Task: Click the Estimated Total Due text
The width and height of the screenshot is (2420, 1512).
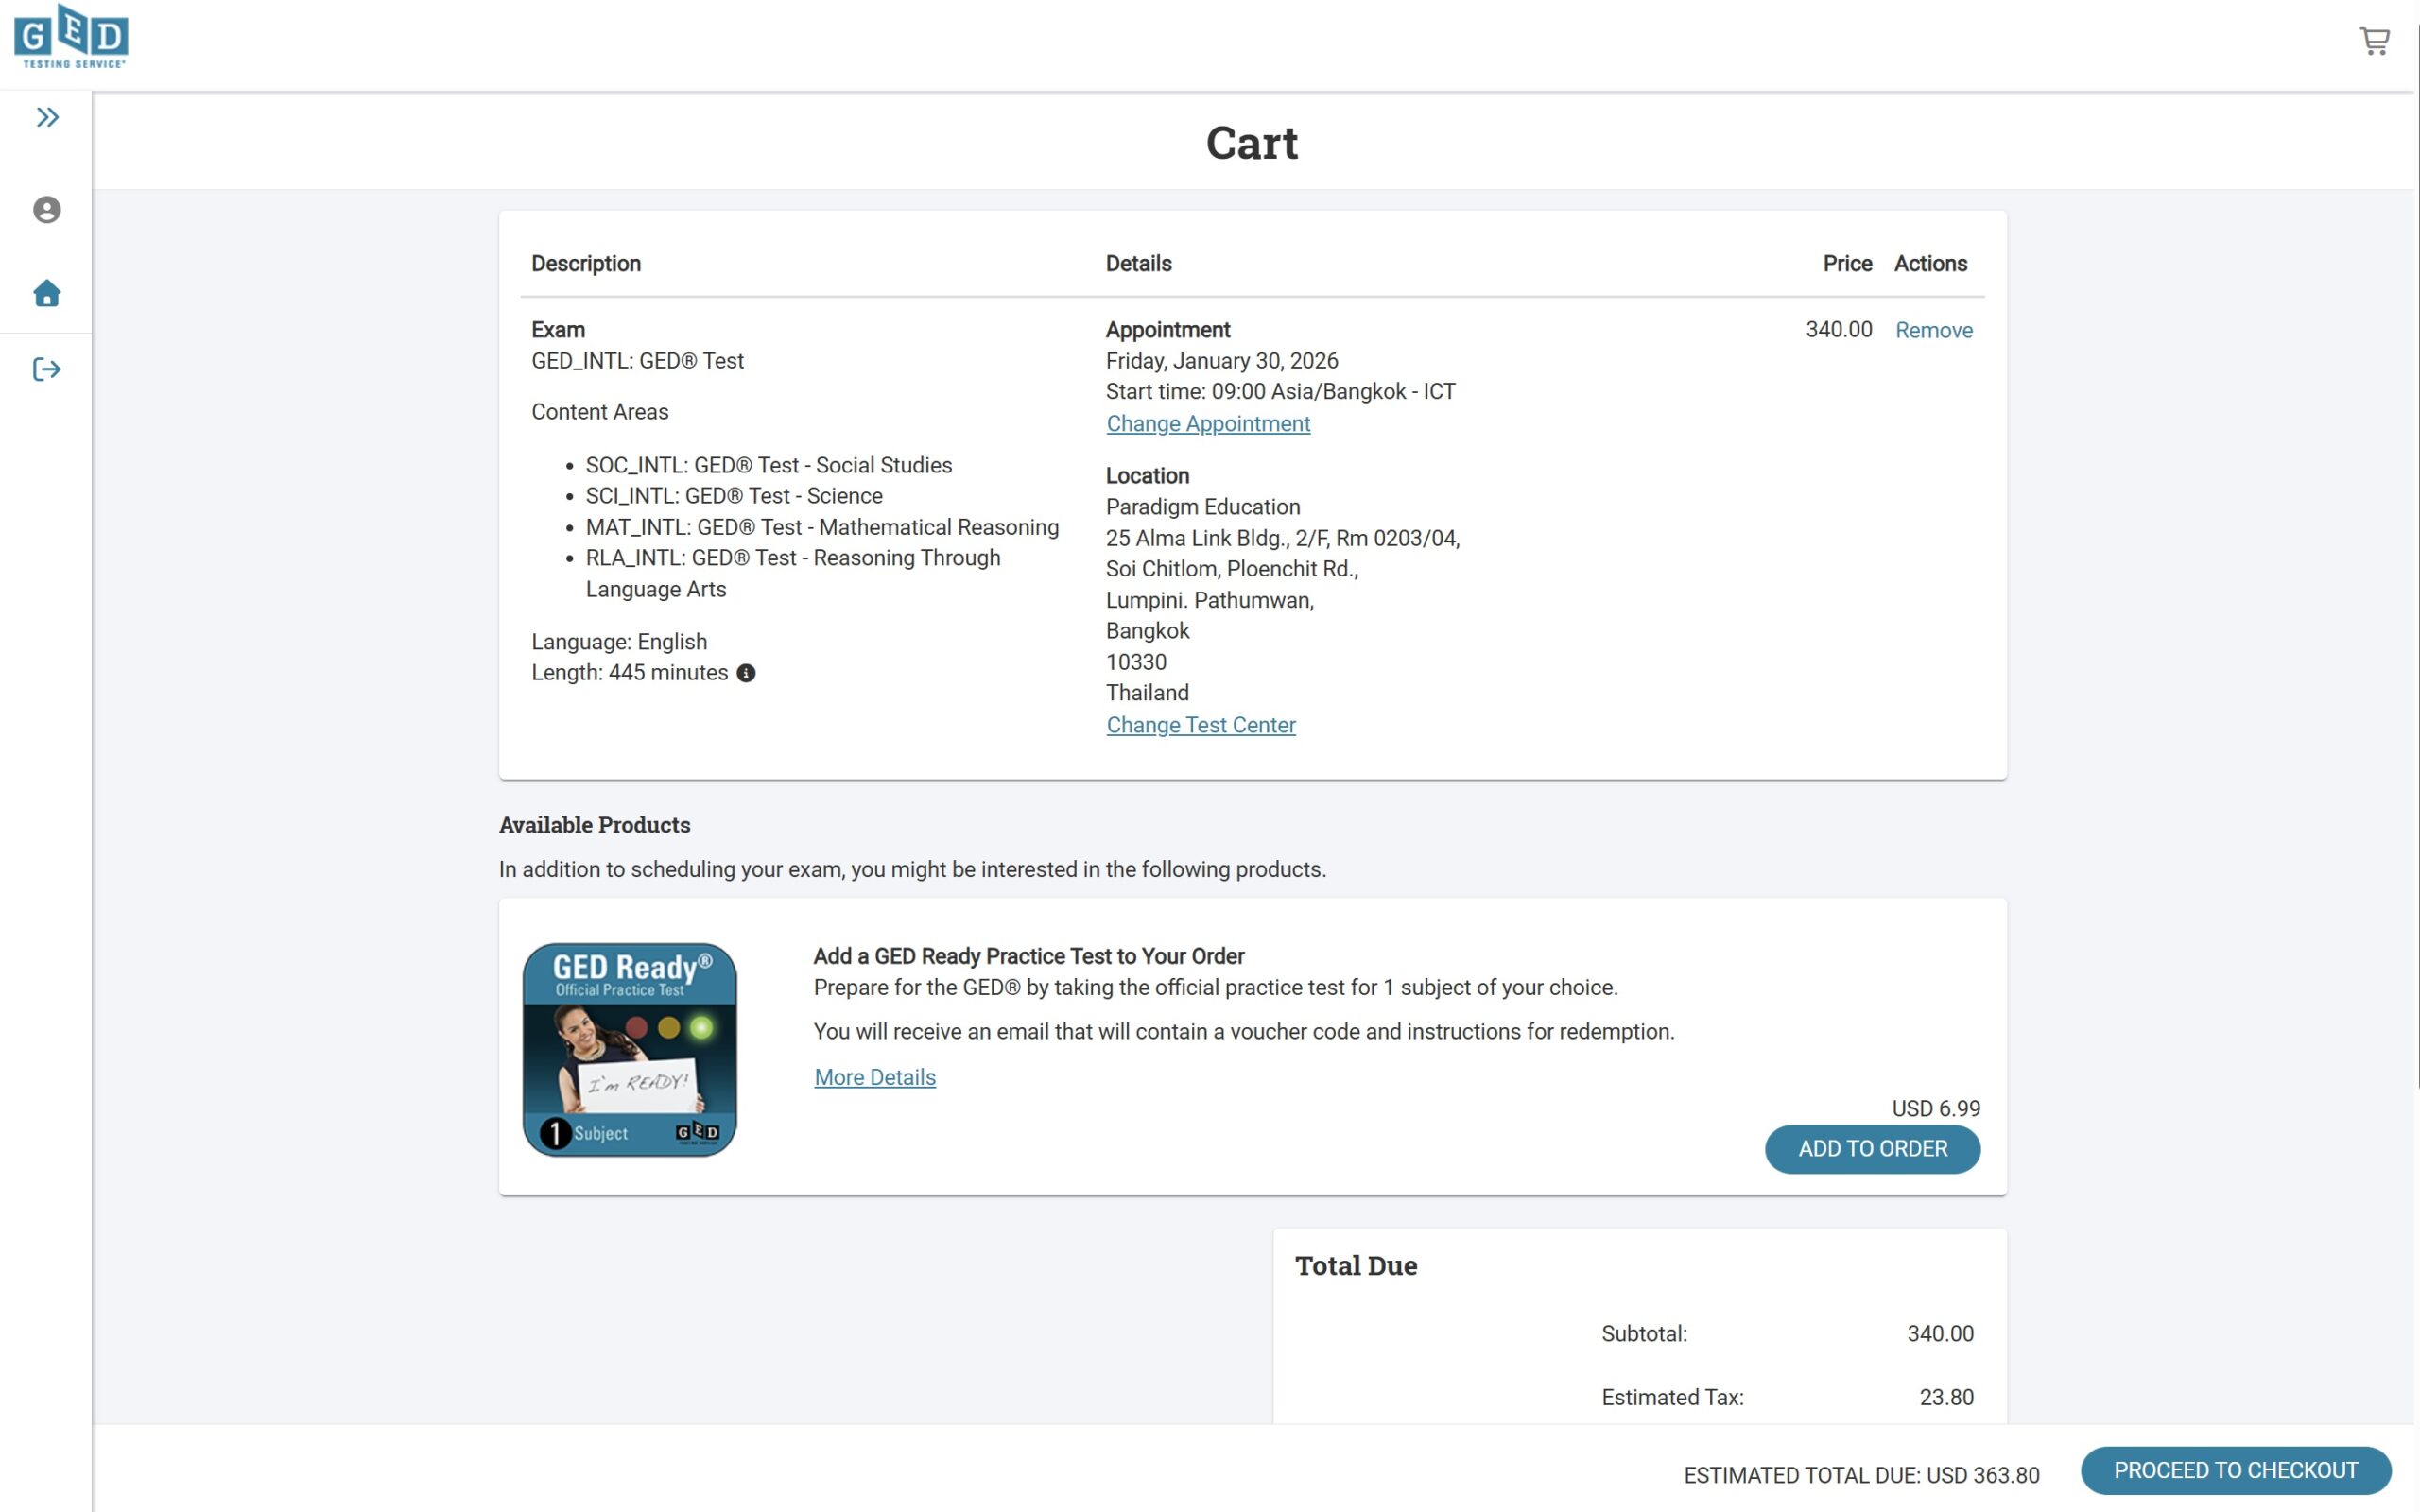Action: point(1860,1475)
